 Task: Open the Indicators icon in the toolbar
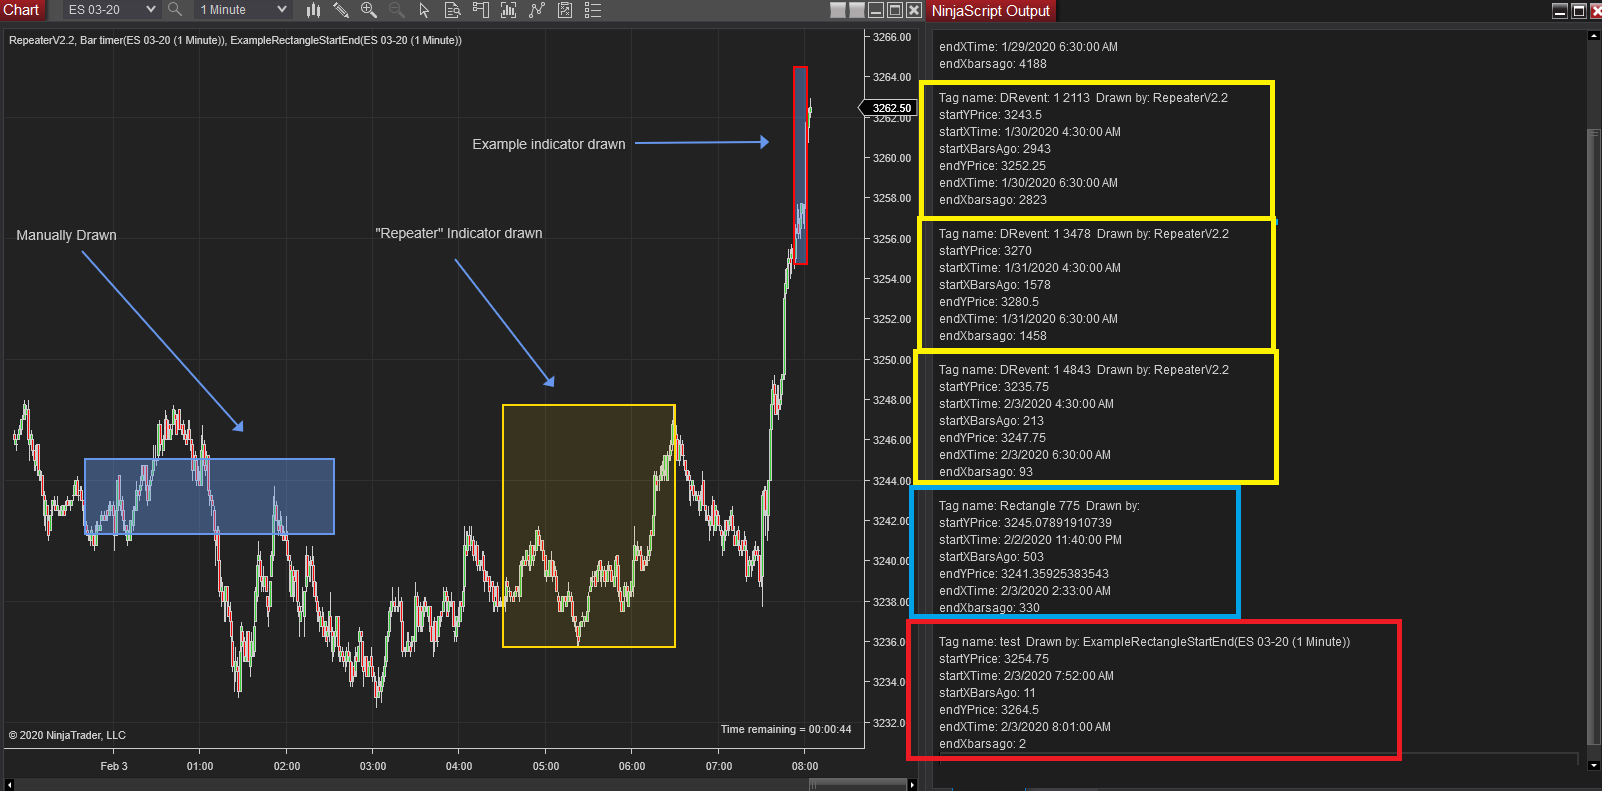pyautogui.click(x=508, y=10)
